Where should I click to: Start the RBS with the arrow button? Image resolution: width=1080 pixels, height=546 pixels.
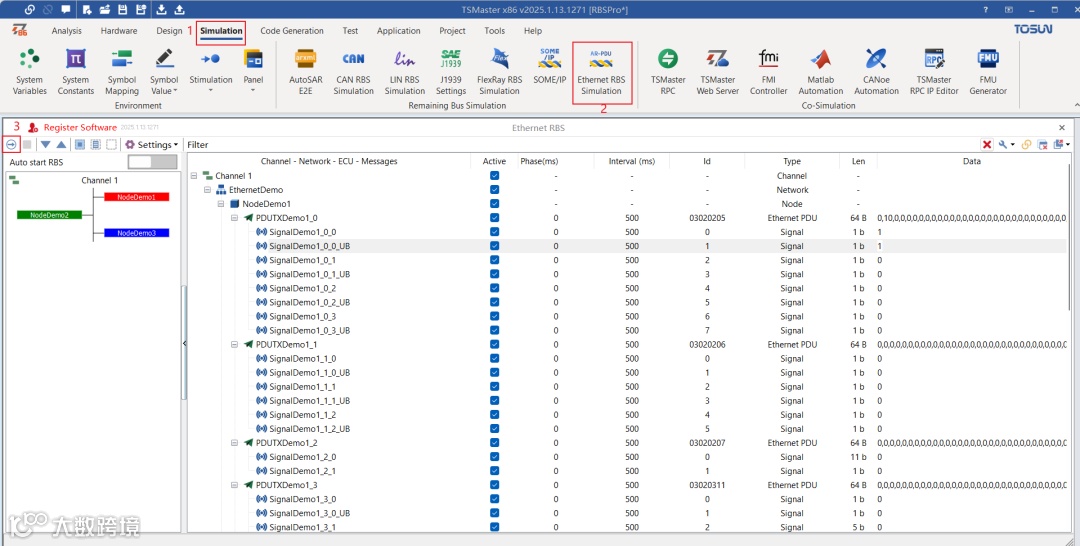[11, 145]
